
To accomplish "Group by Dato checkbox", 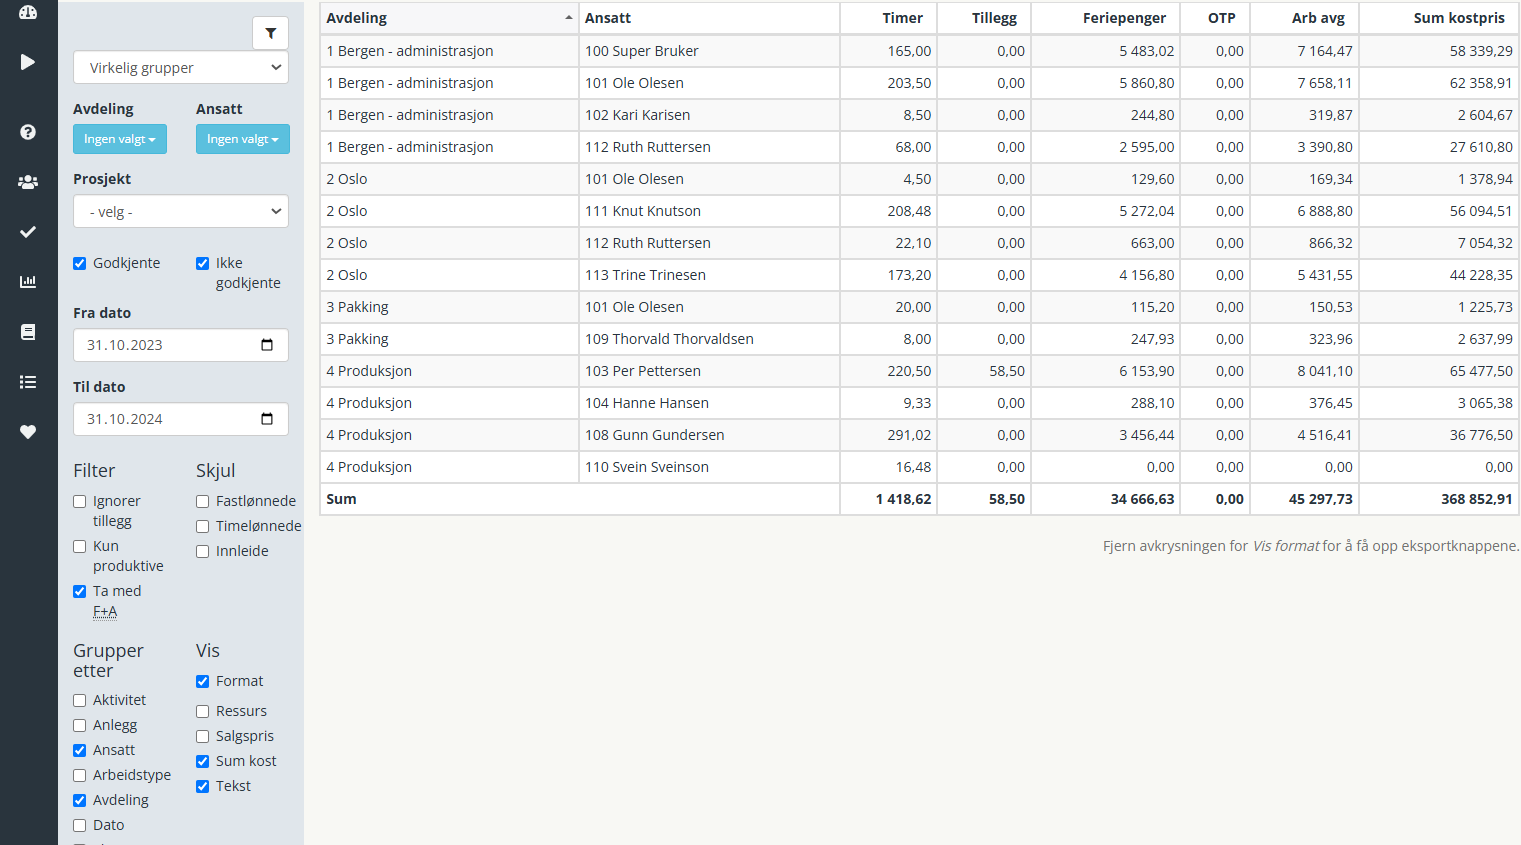I will pyautogui.click(x=80, y=826).
